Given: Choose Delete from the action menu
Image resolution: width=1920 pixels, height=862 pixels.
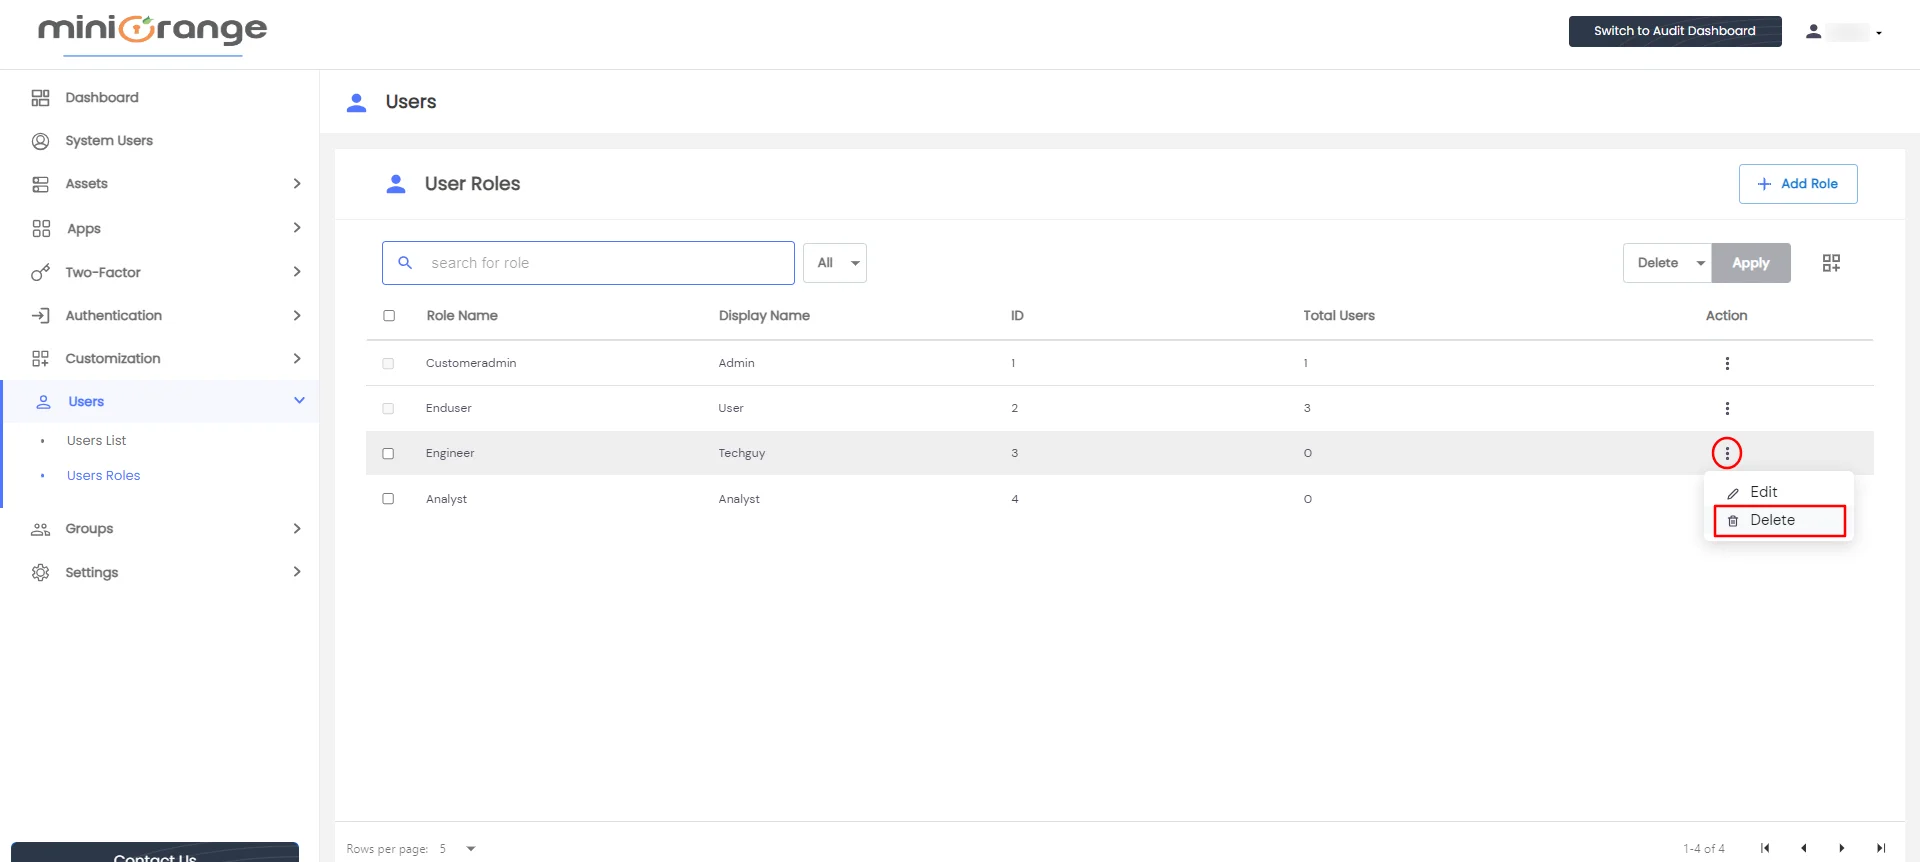Looking at the screenshot, I should pos(1779,520).
